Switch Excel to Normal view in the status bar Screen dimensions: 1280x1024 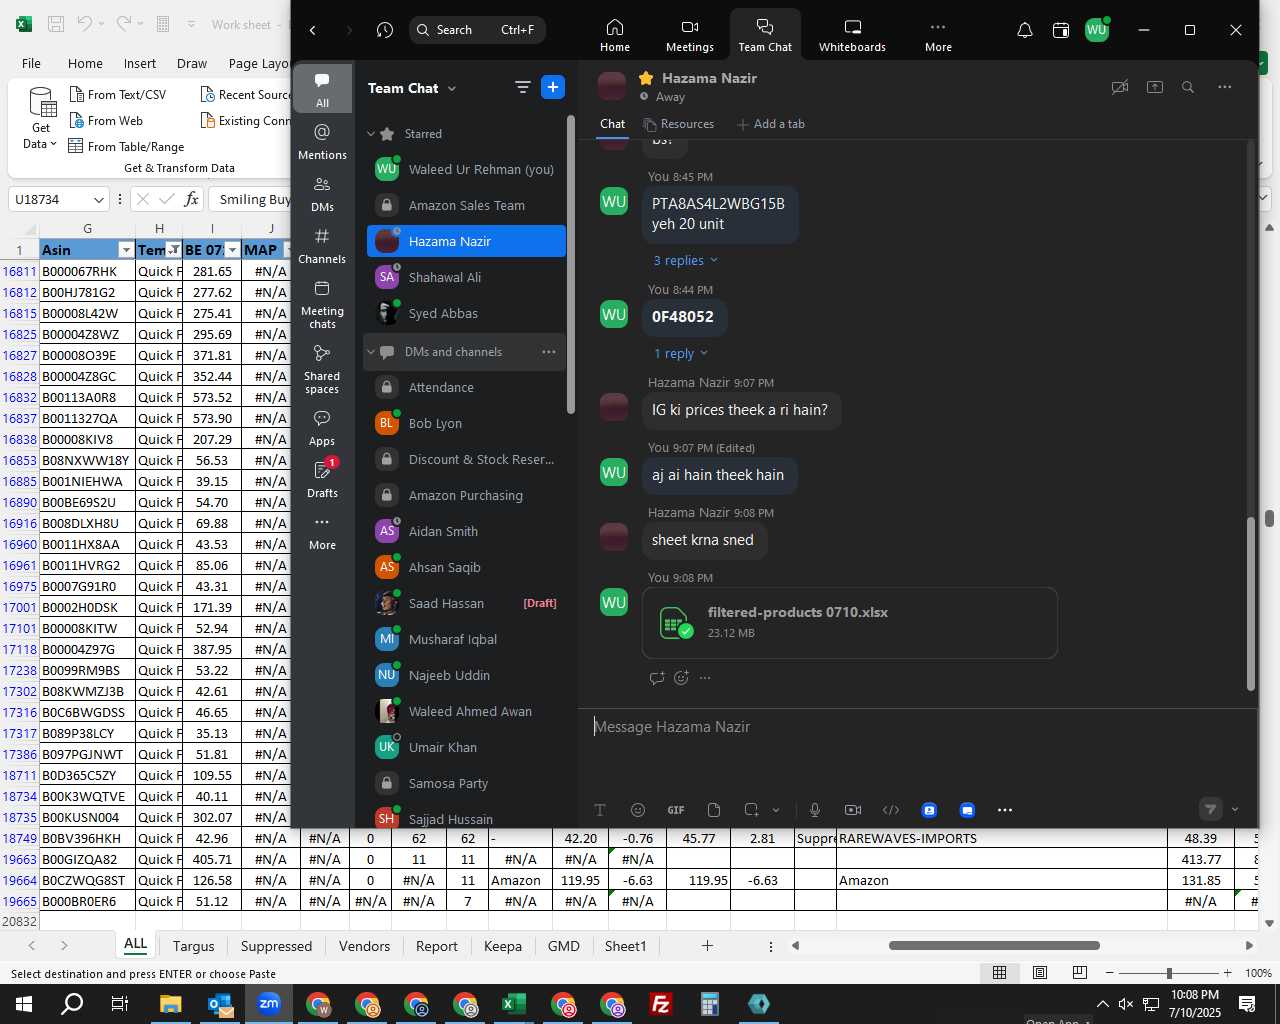click(999, 973)
